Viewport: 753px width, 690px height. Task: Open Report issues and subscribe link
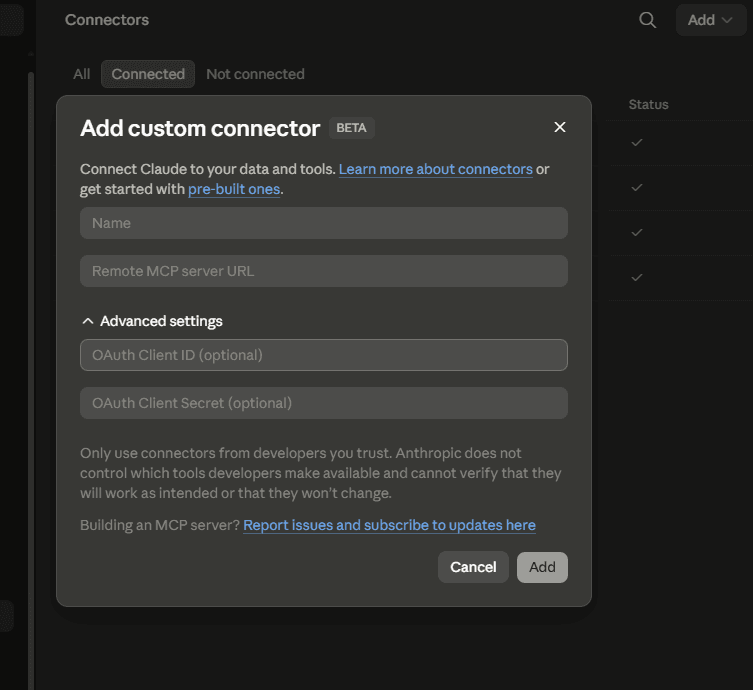[x=389, y=525]
